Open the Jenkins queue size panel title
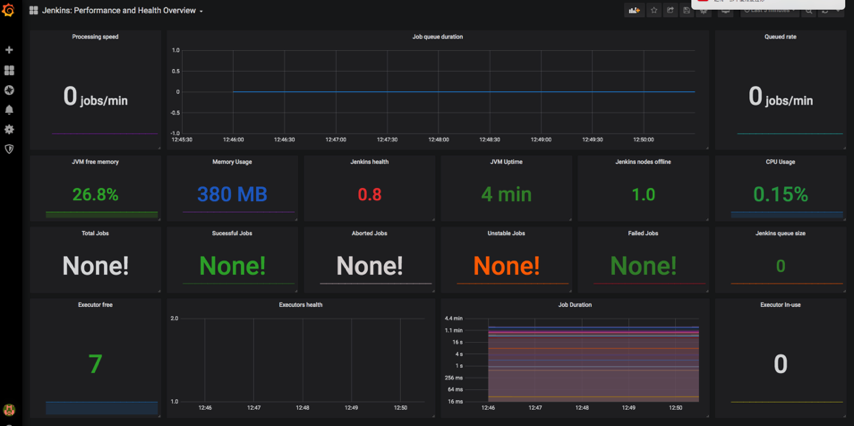854x426 pixels. (780, 233)
